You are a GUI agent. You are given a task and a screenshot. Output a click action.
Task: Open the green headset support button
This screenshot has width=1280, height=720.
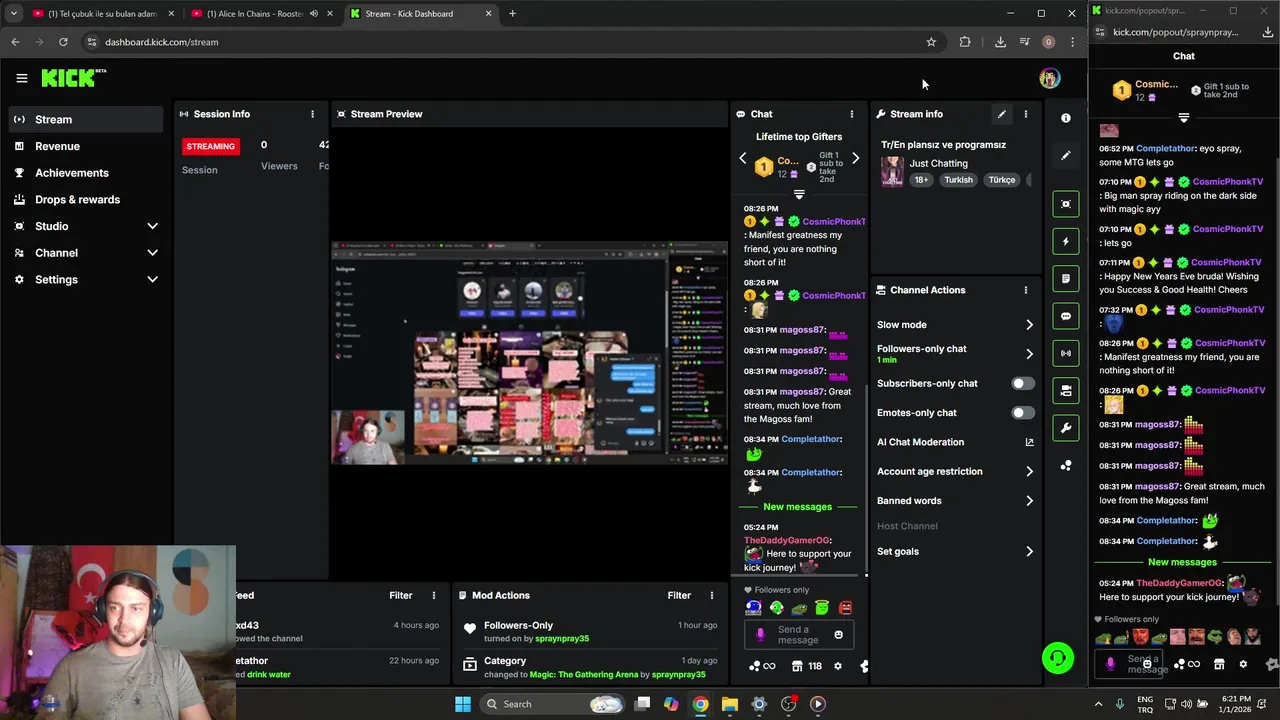pyautogui.click(x=1058, y=658)
